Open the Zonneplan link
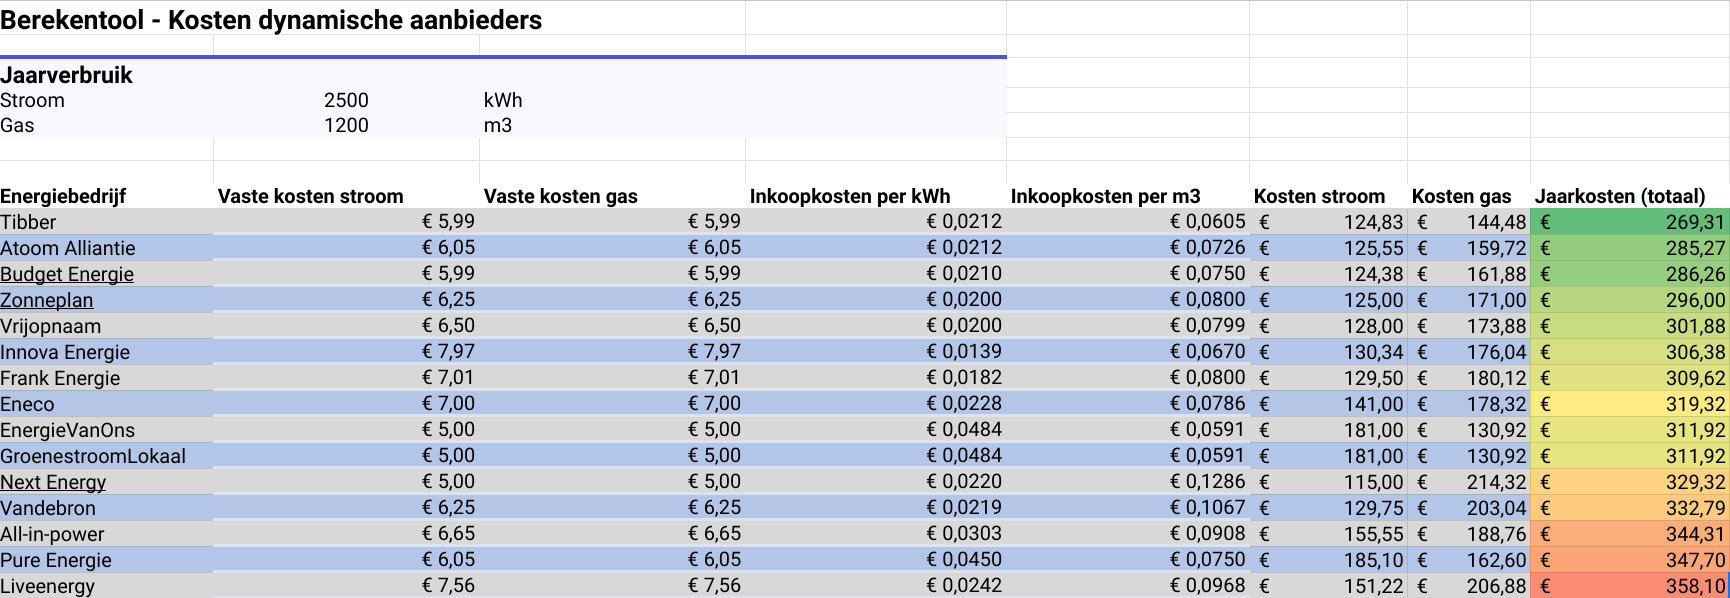This screenshot has height=598, width=1730. [46, 300]
